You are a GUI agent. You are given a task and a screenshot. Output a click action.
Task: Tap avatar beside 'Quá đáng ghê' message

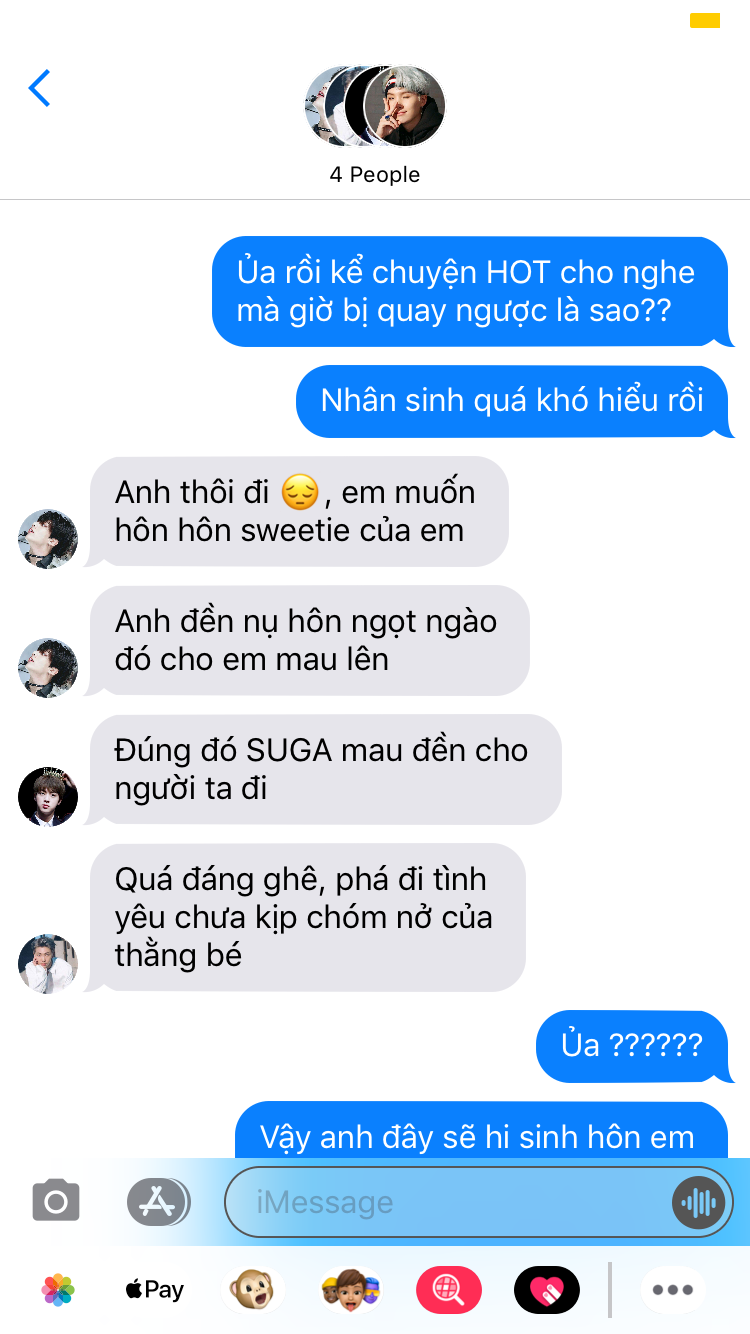click(48, 964)
